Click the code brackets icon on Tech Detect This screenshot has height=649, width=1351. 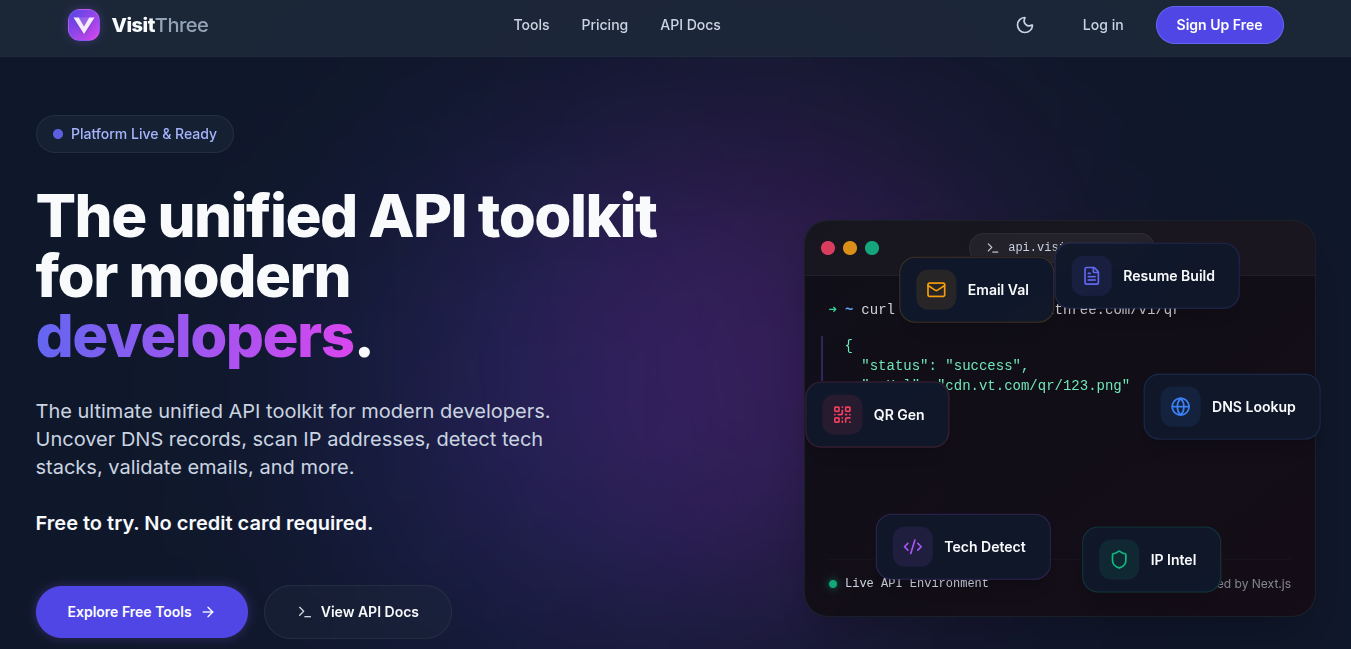[x=912, y=547]
